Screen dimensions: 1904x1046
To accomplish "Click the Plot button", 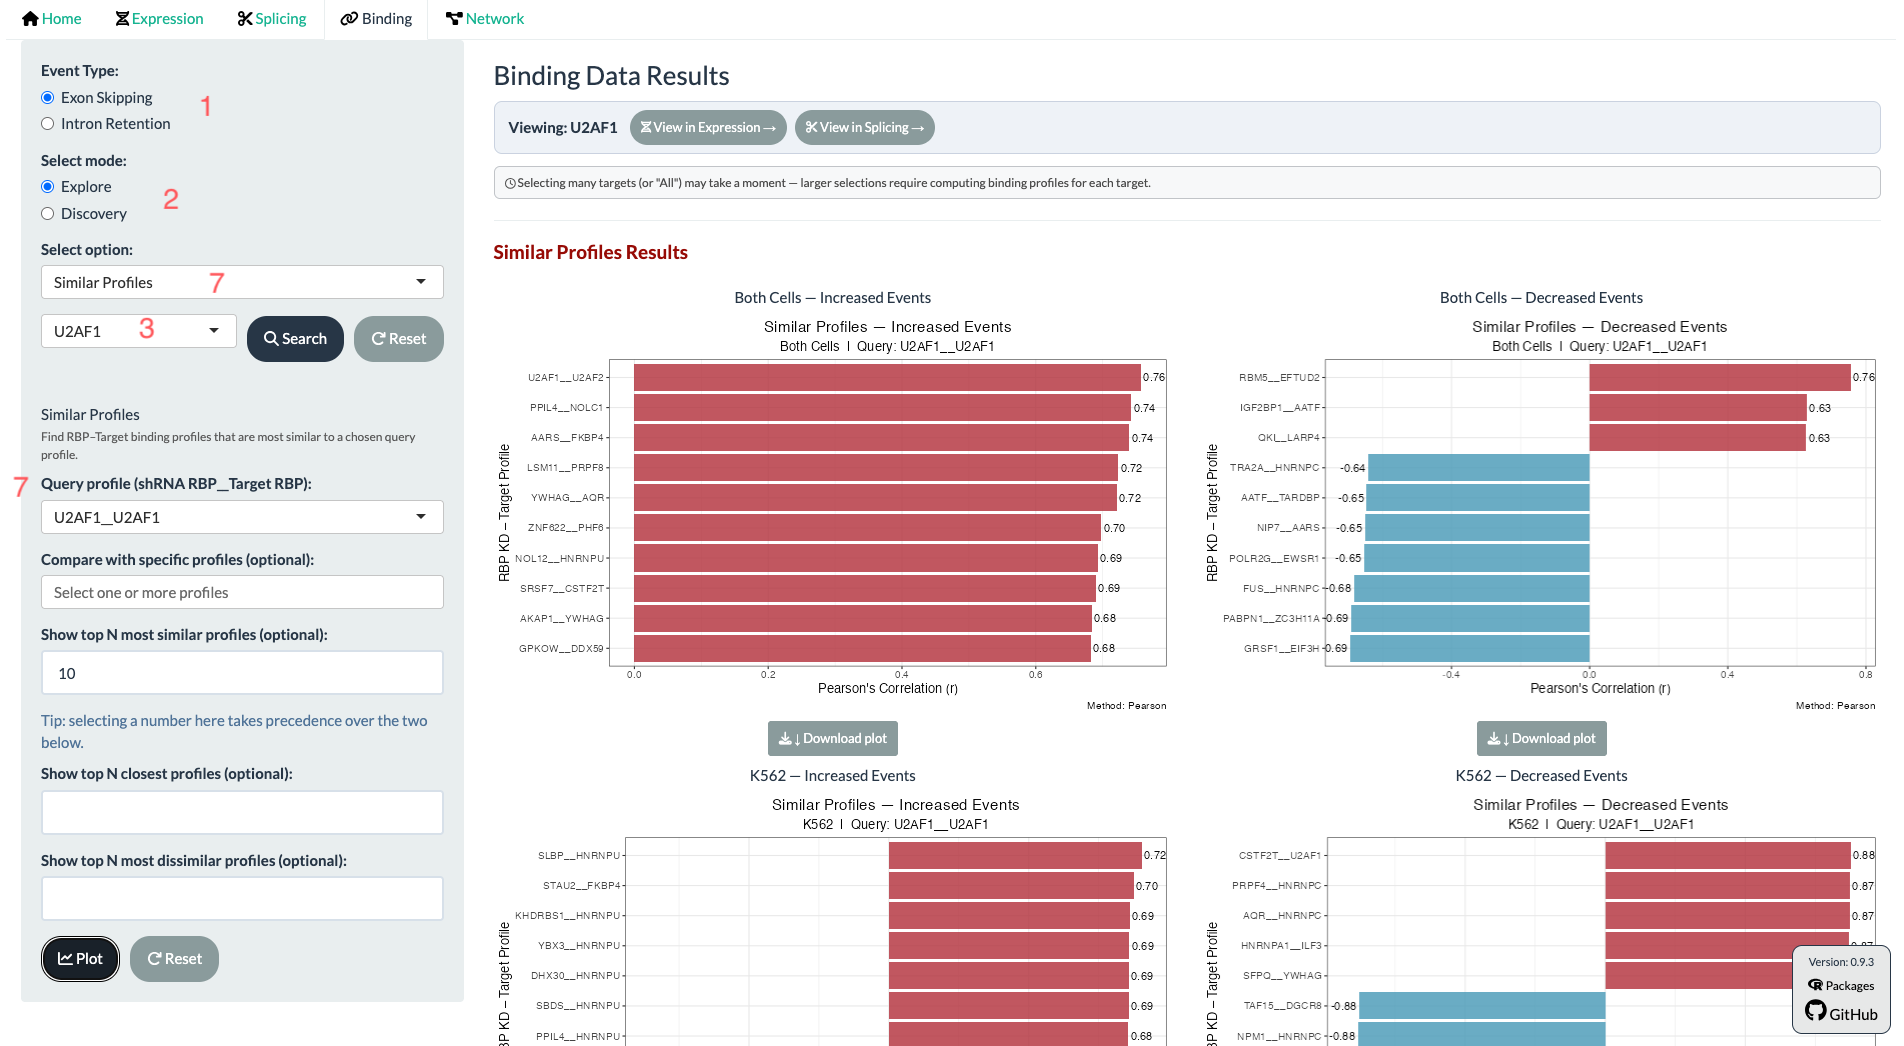I will pyautogui.click(x=80, y=958).
